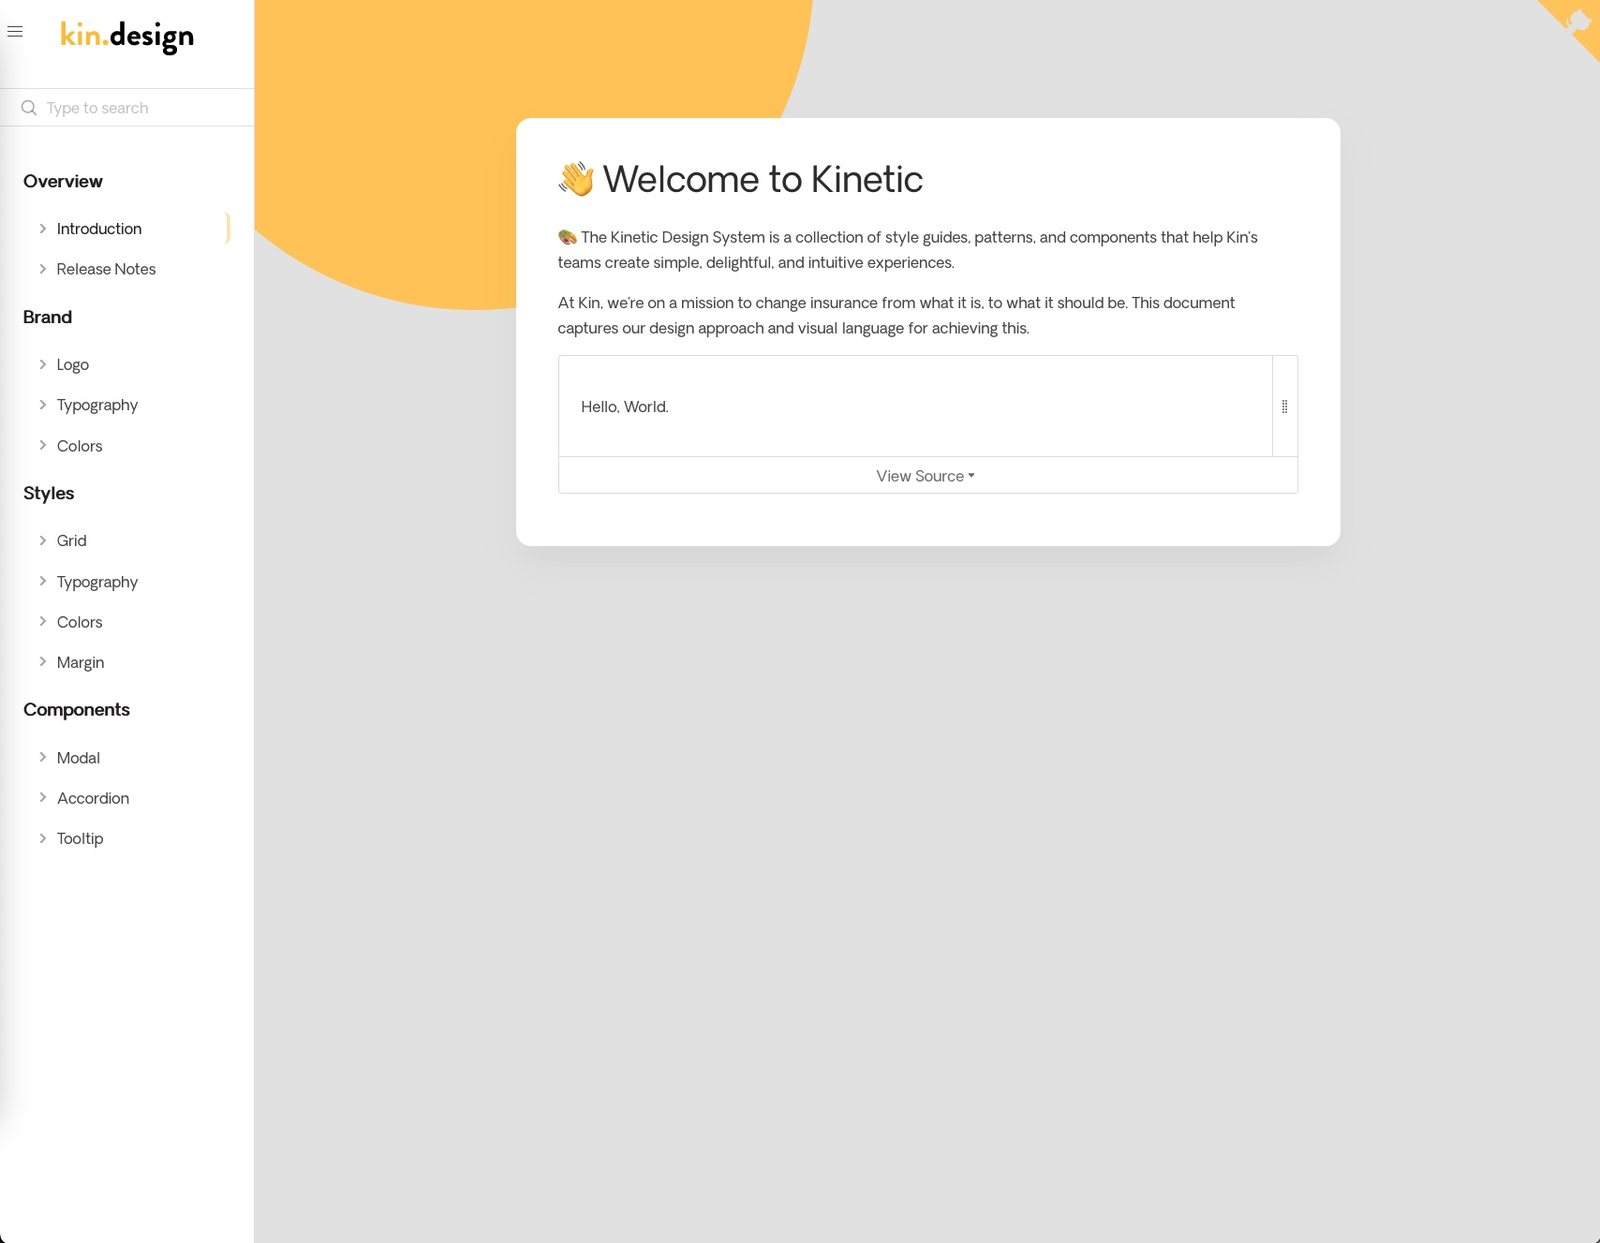Open the Accordion component page
Image resolution: width=1600 pixels, height=1243 pixels.
click(93, 798)
